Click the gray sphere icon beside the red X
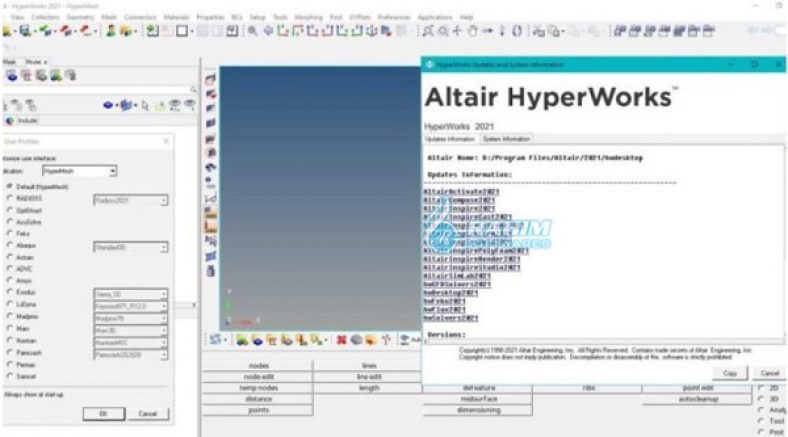Viewport: 788px width, 437px height. pos(356,340)
